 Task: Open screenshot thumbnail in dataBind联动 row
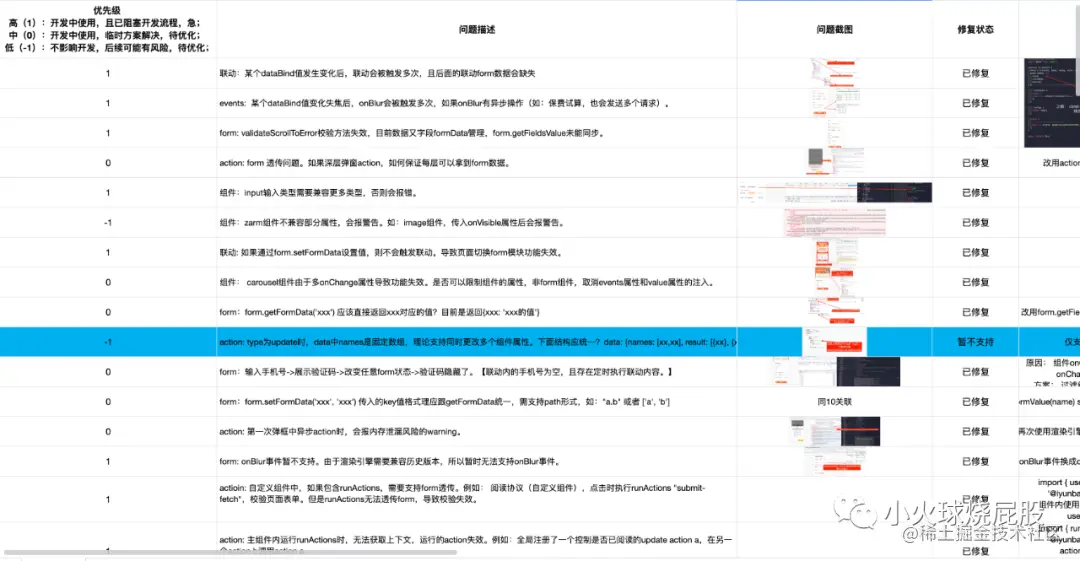pos(833,73)
